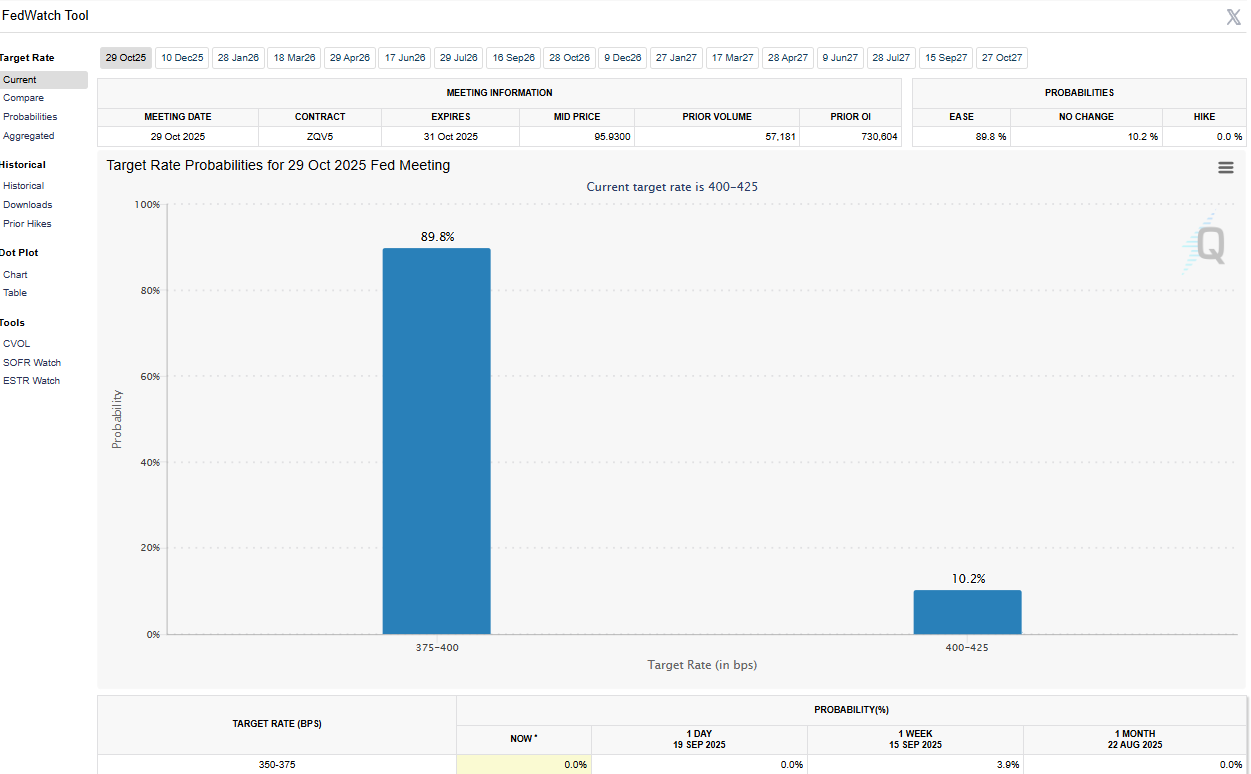Click the 29 Oct 2025 meeting date cell

[x=178, y=137]
